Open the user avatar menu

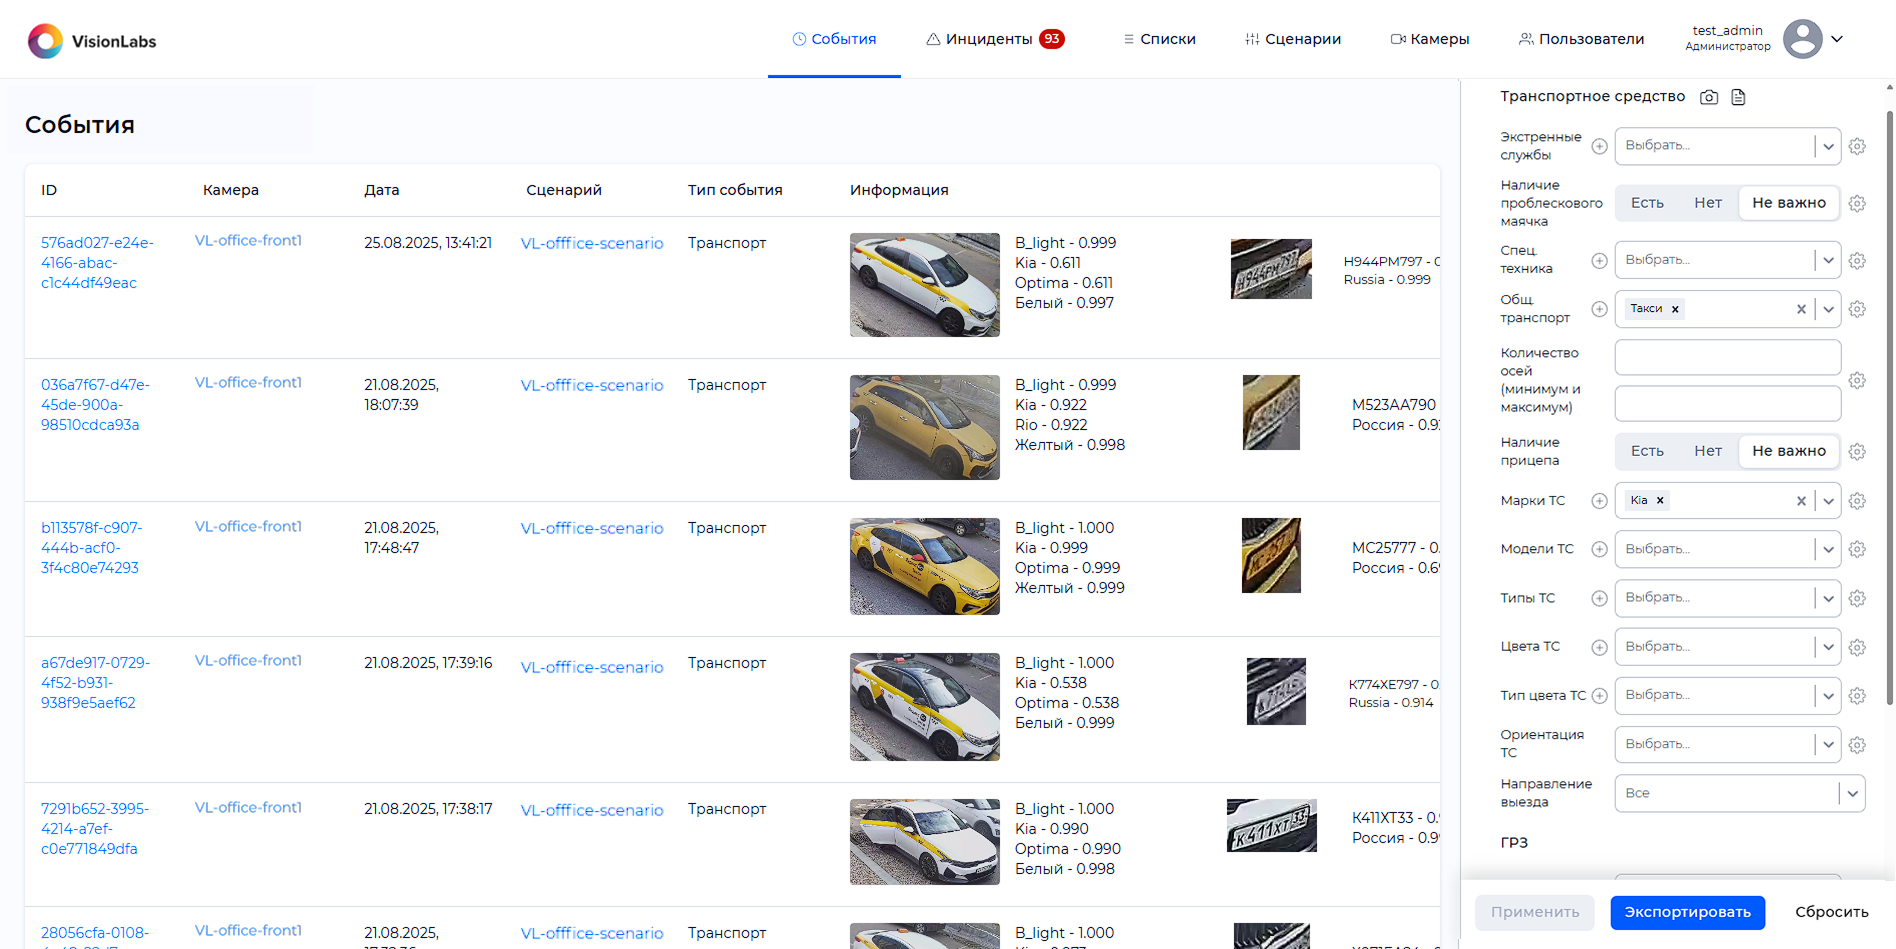1802,39
